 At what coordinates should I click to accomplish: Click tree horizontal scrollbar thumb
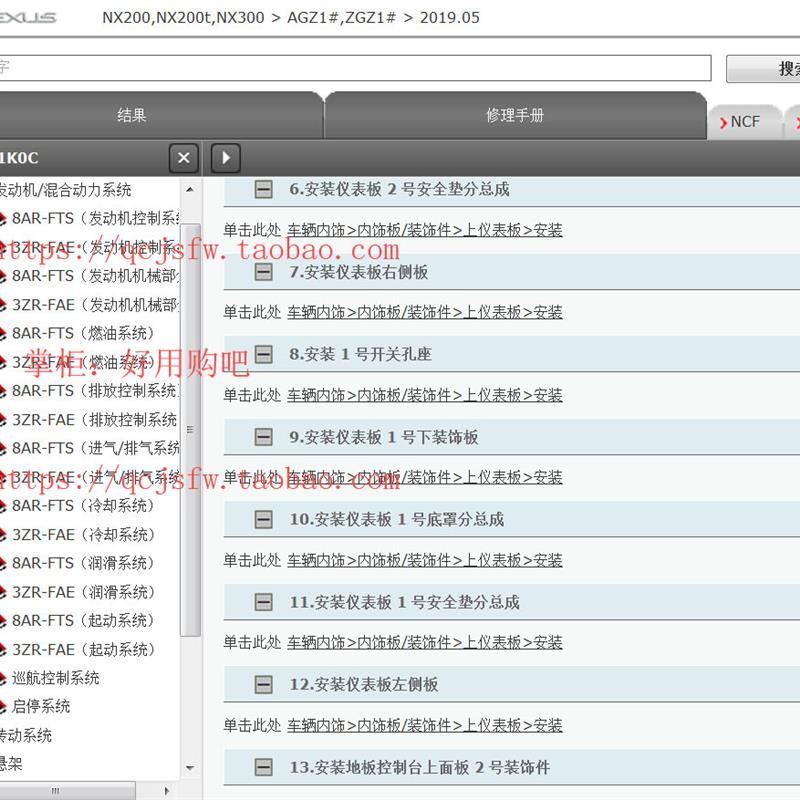point(67,791)
